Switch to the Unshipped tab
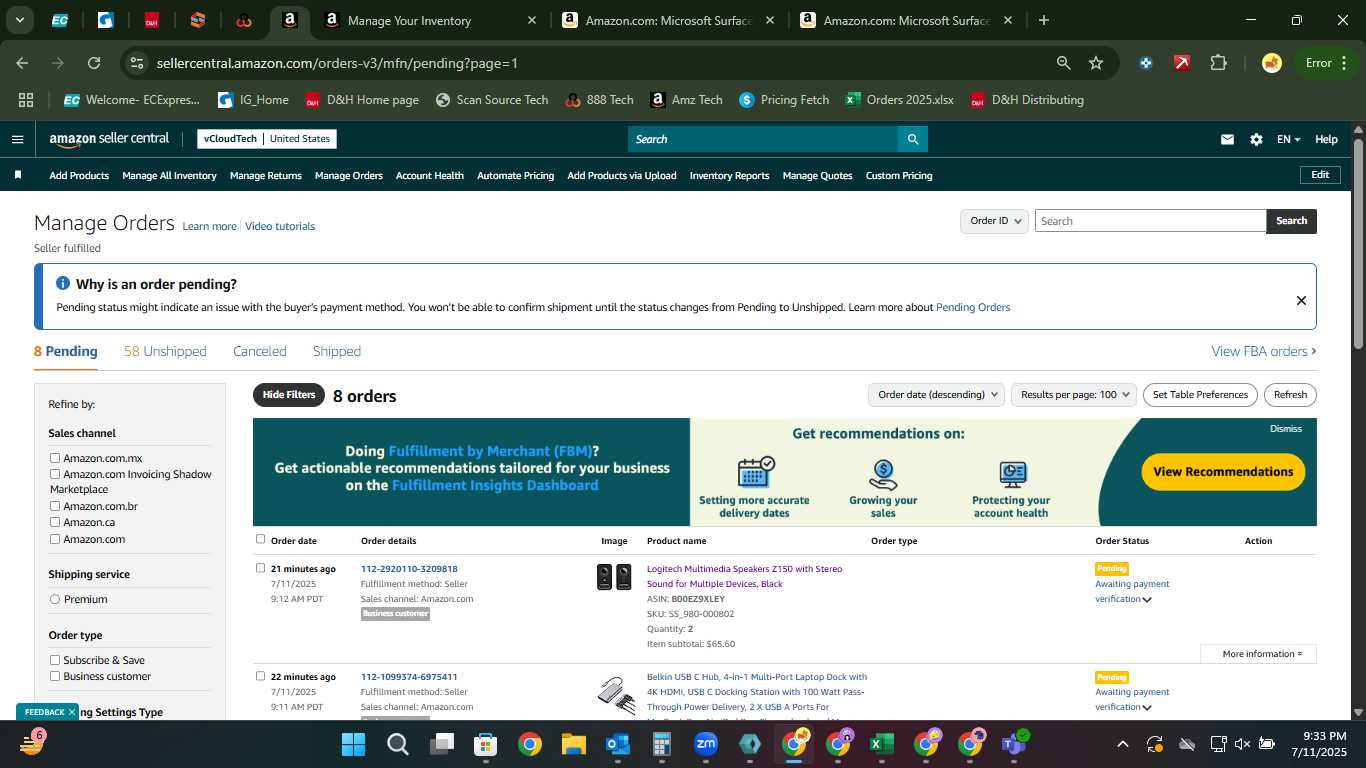This screenshot has width=1366, height=768. coord(165,351)
